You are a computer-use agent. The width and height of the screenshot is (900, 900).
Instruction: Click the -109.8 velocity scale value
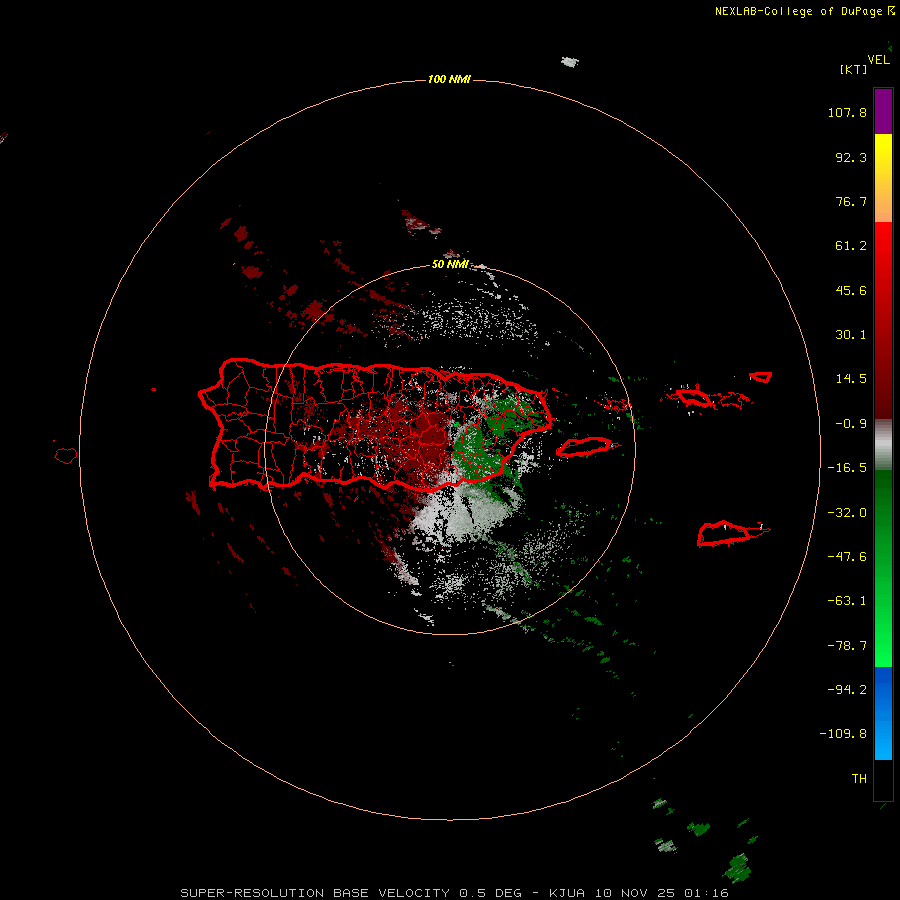843,734
